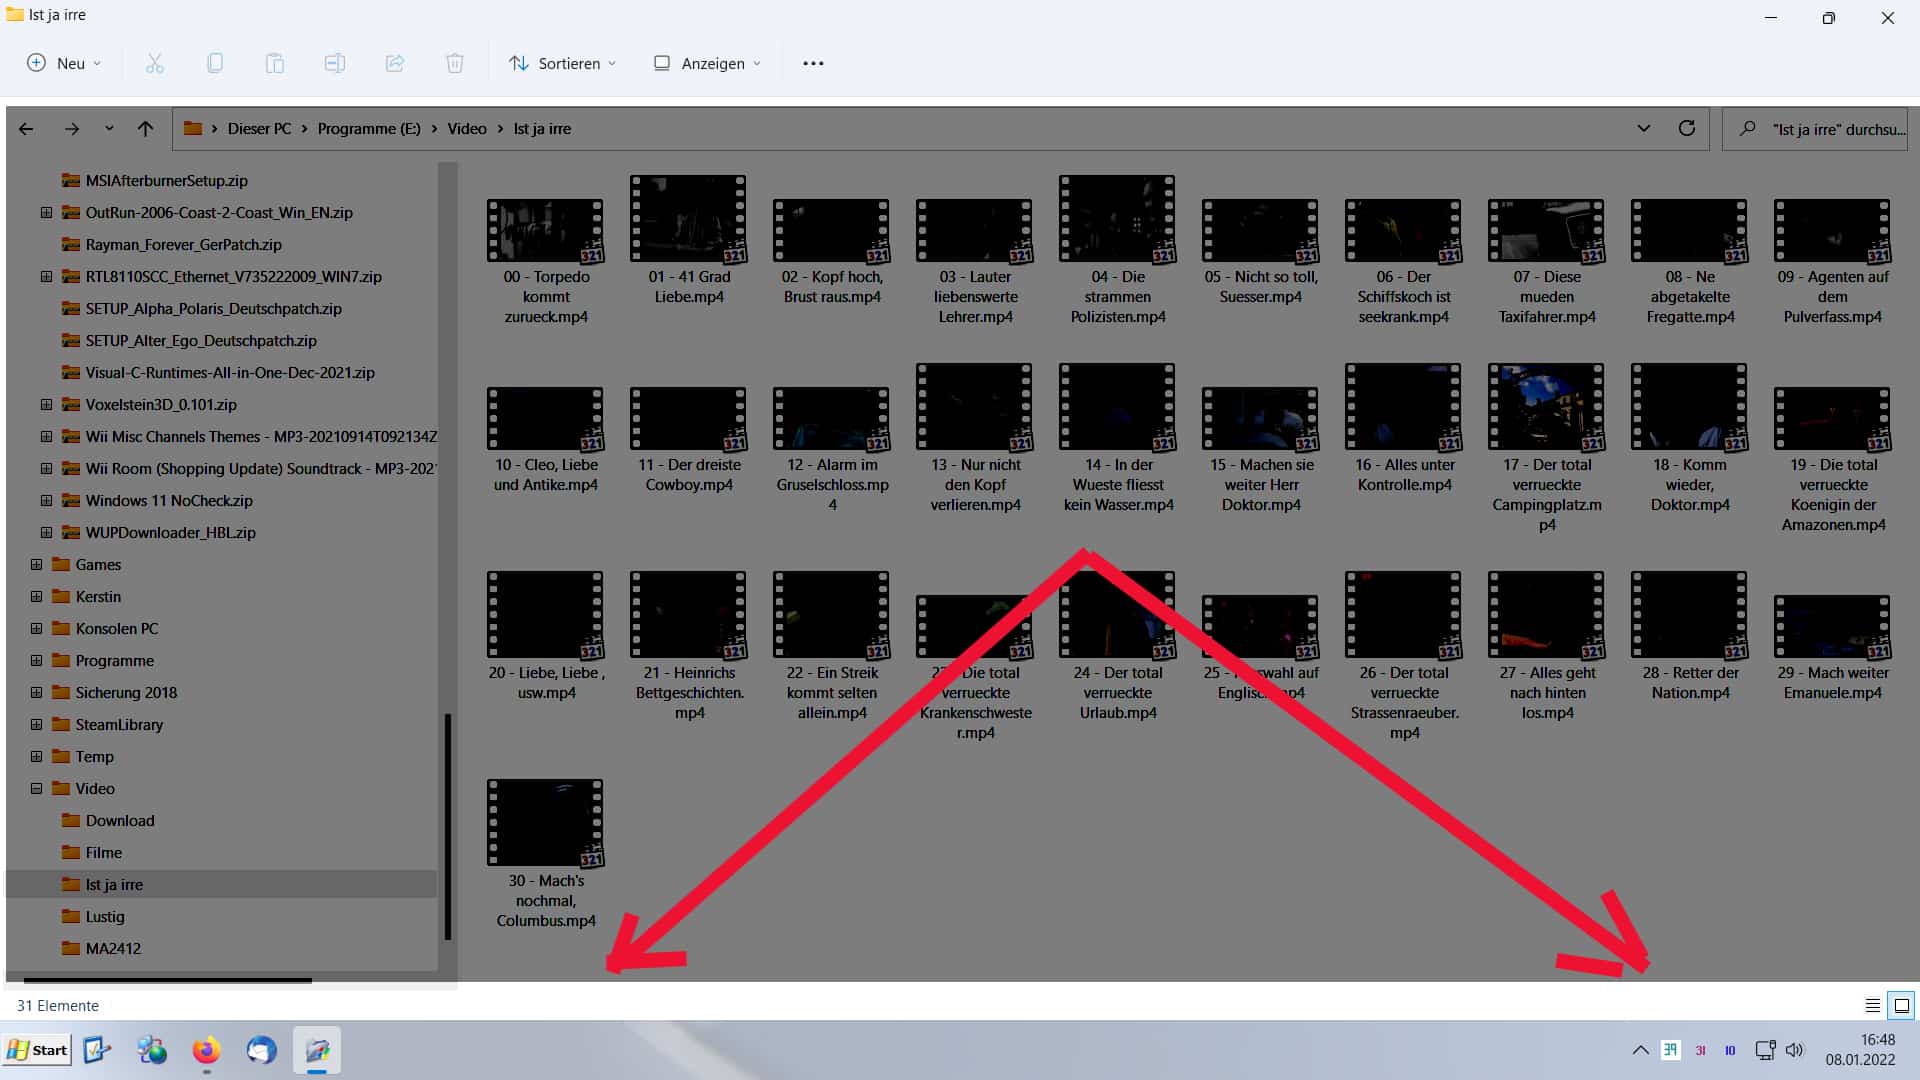Switch to details list view icon
This screenshot has height=1080, width=1920.
pos(1873,1006)
